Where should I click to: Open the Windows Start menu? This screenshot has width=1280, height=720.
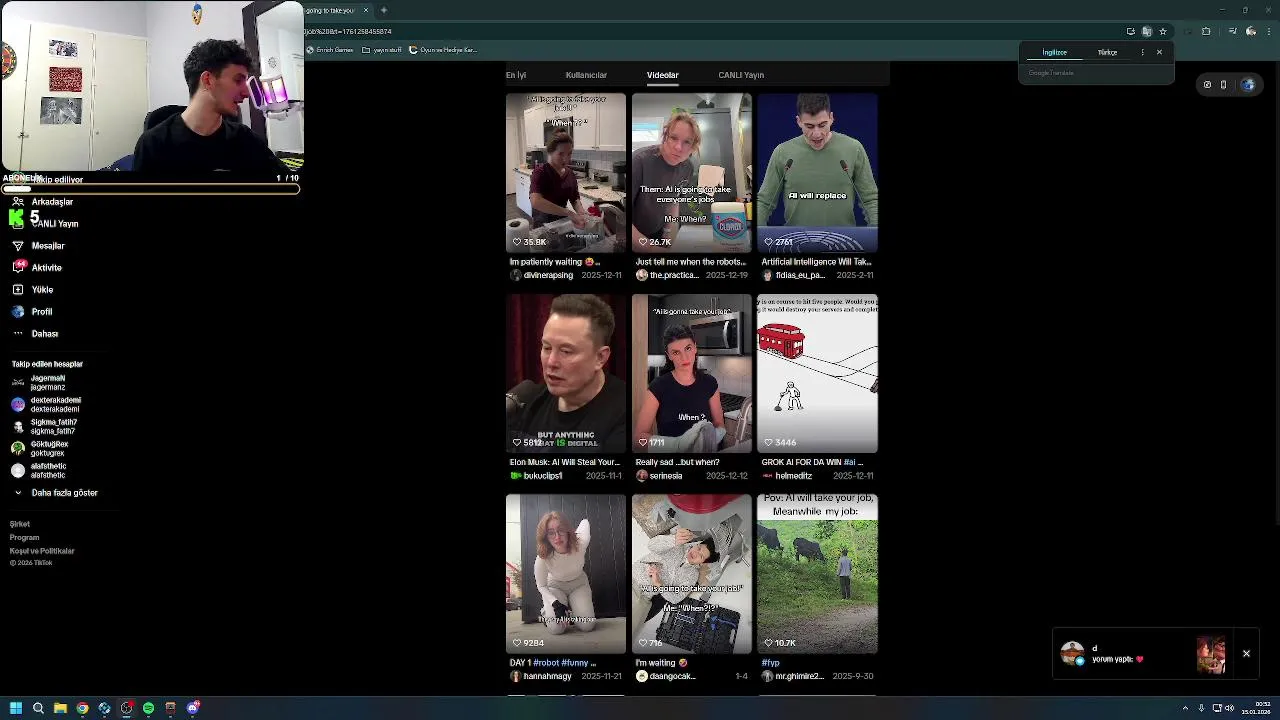click(x=16, y=708)
